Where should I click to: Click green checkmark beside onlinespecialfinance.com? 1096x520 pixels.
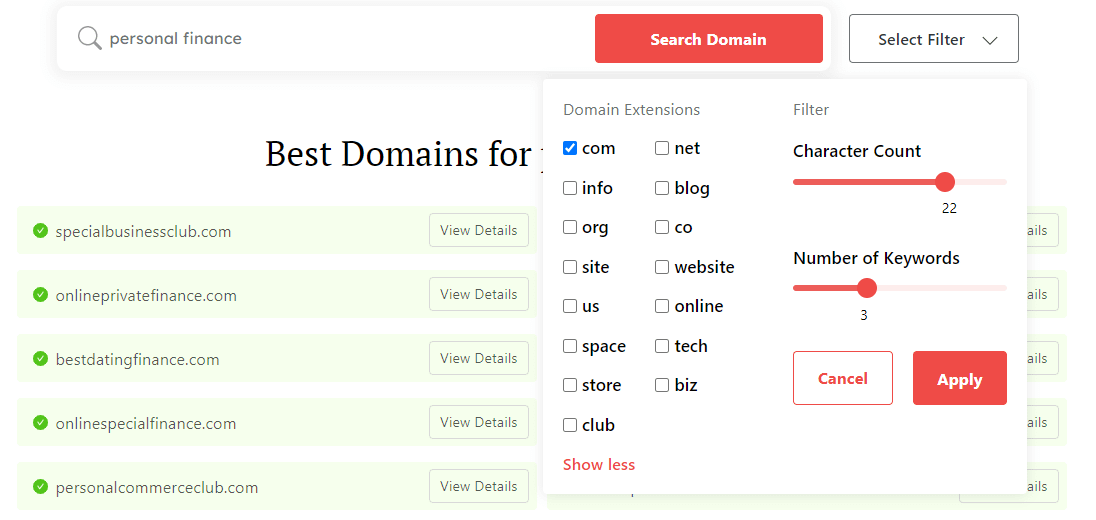(x=40, y=423)
